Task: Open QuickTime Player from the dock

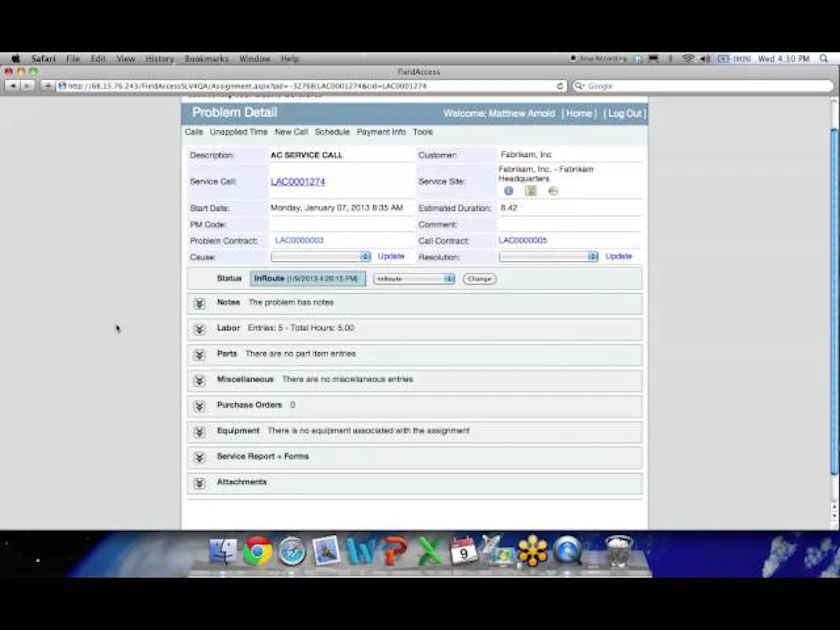Action: coord(567,551)
